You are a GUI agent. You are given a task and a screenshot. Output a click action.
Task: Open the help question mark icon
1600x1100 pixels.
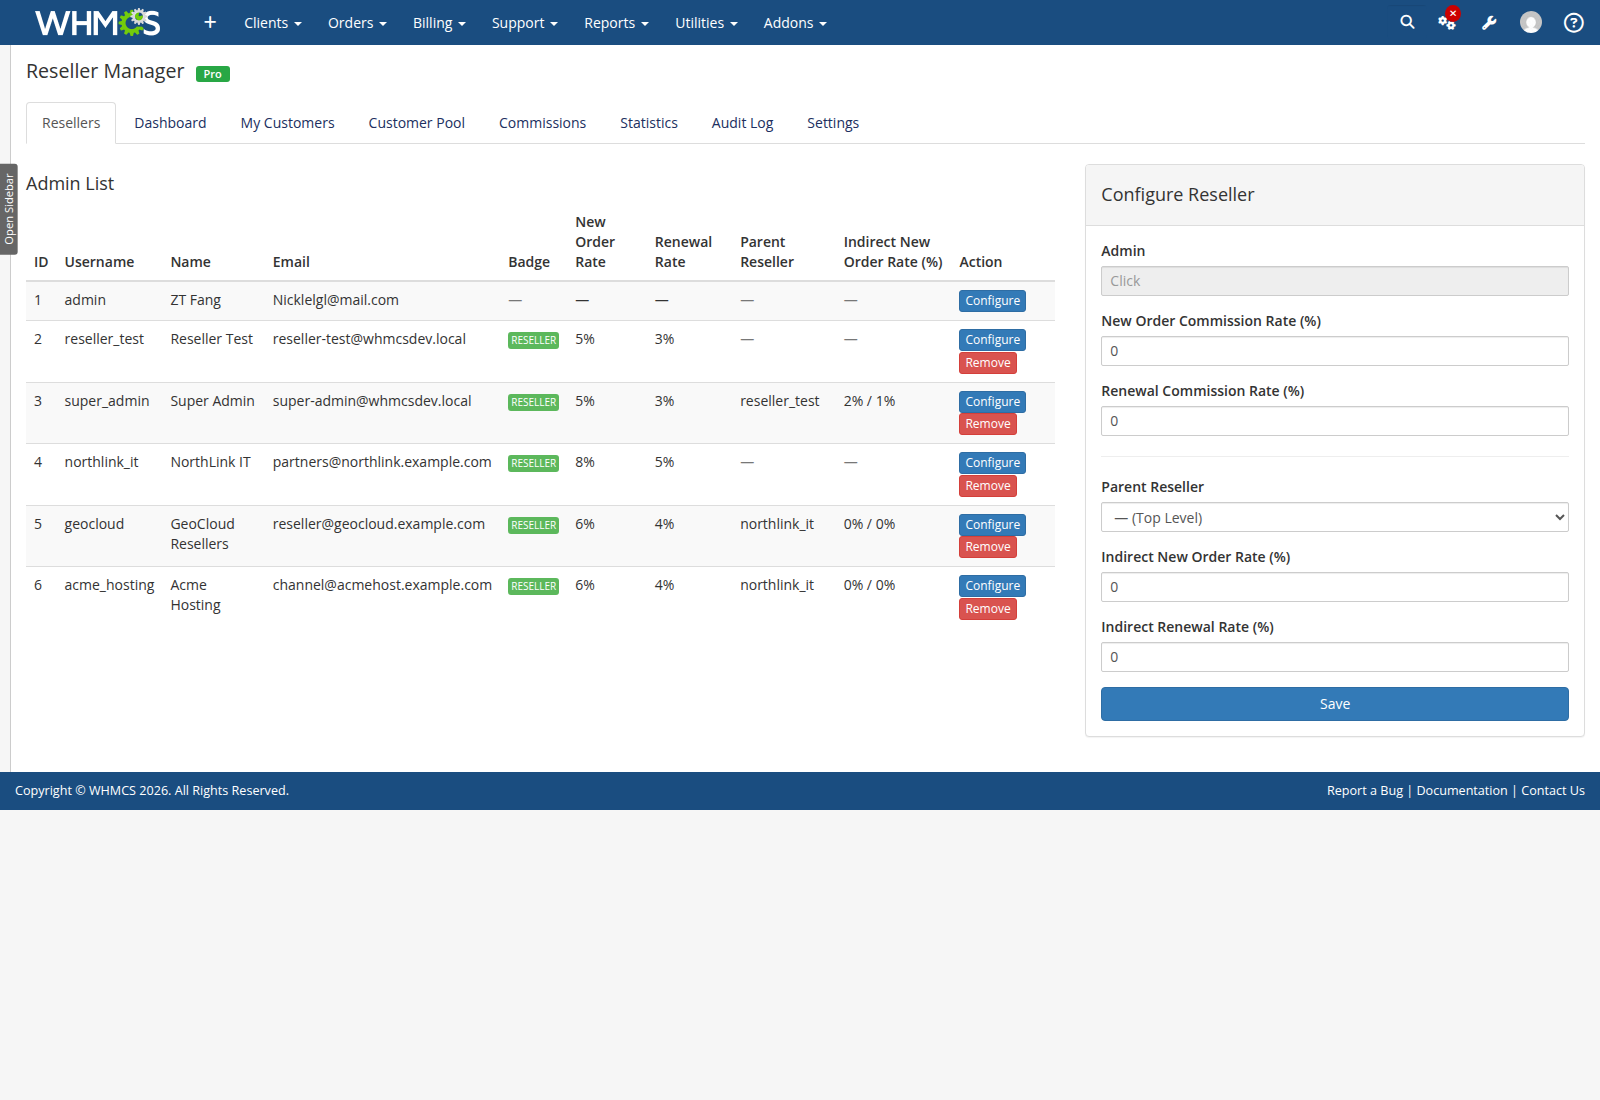click(1574, 22)
